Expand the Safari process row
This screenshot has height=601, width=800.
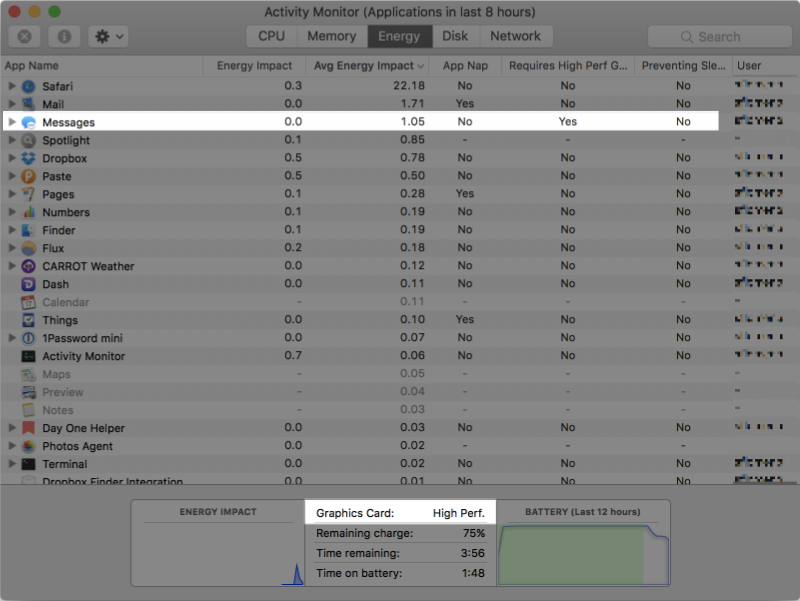pyautogui.click(x=12, y=86)
